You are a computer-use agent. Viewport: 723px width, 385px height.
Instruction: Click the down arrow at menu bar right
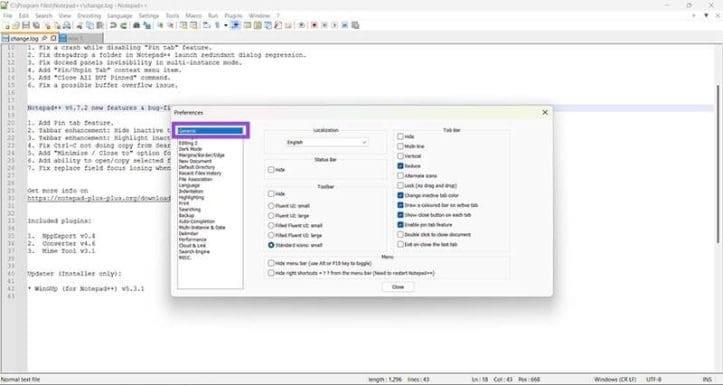coord(706,15)
